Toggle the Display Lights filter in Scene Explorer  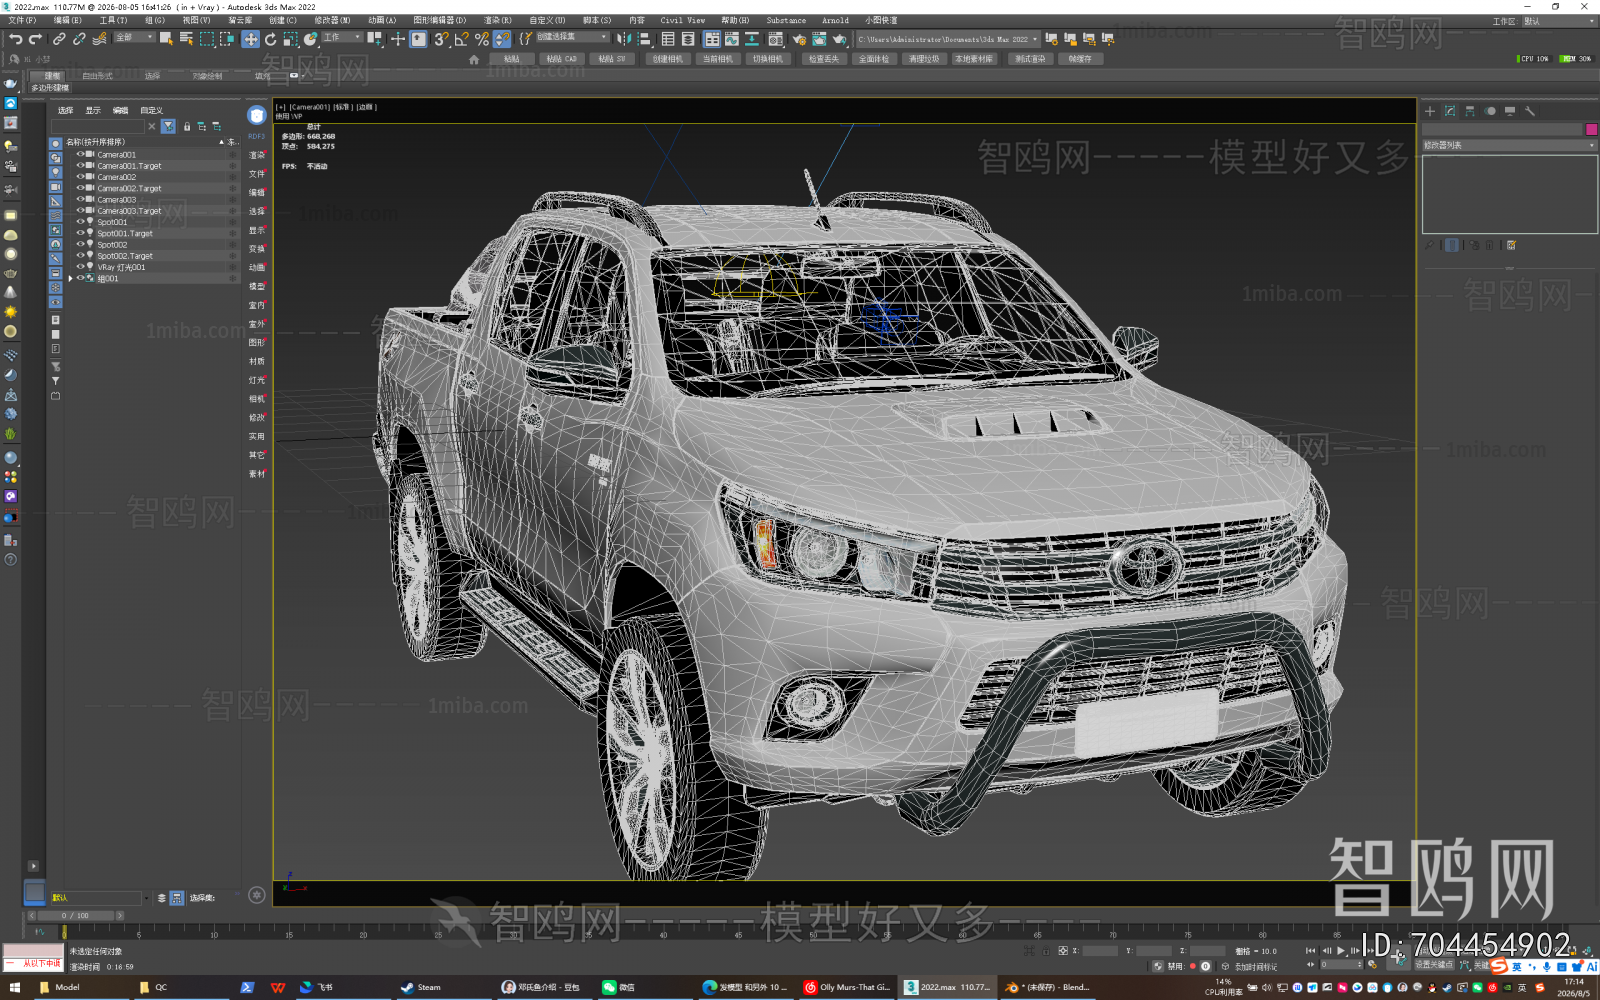tap(56, 172)
